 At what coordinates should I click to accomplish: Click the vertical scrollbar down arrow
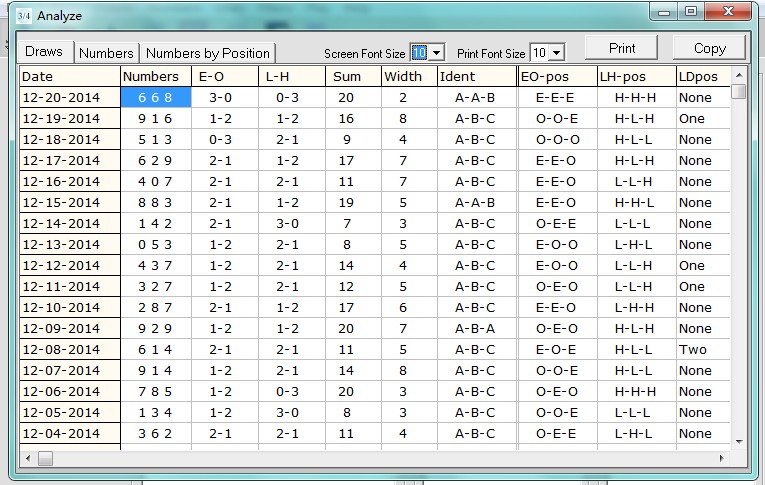tap(739, 440)
